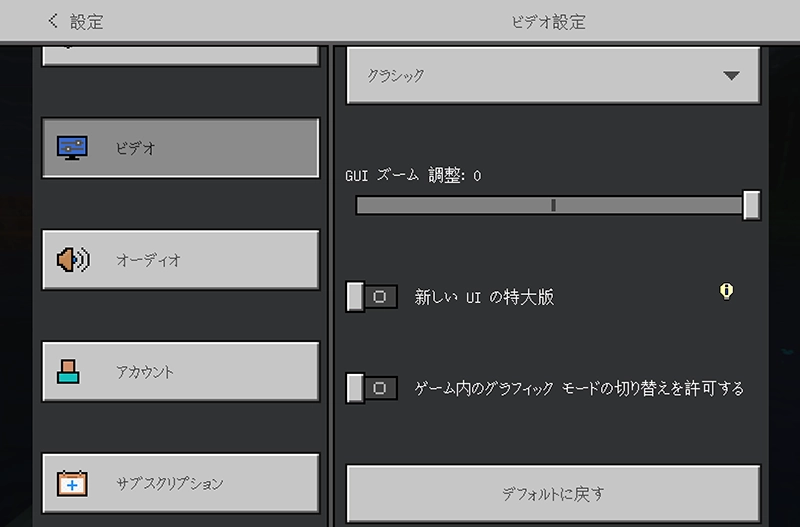Click the 設定 text in the header
Viewport: 800px width, 527px height.
86,21
